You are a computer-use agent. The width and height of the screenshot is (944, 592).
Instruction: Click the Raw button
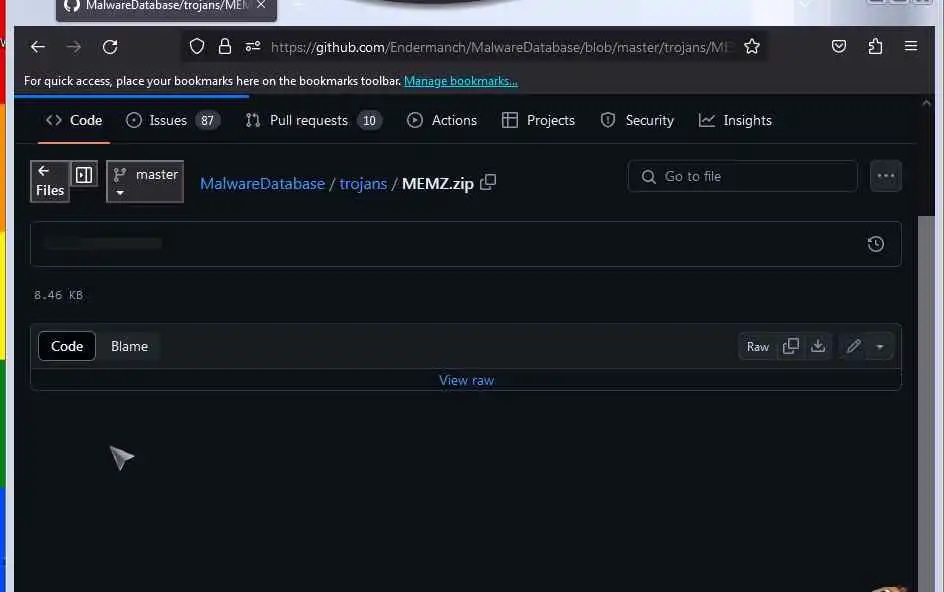757,347
